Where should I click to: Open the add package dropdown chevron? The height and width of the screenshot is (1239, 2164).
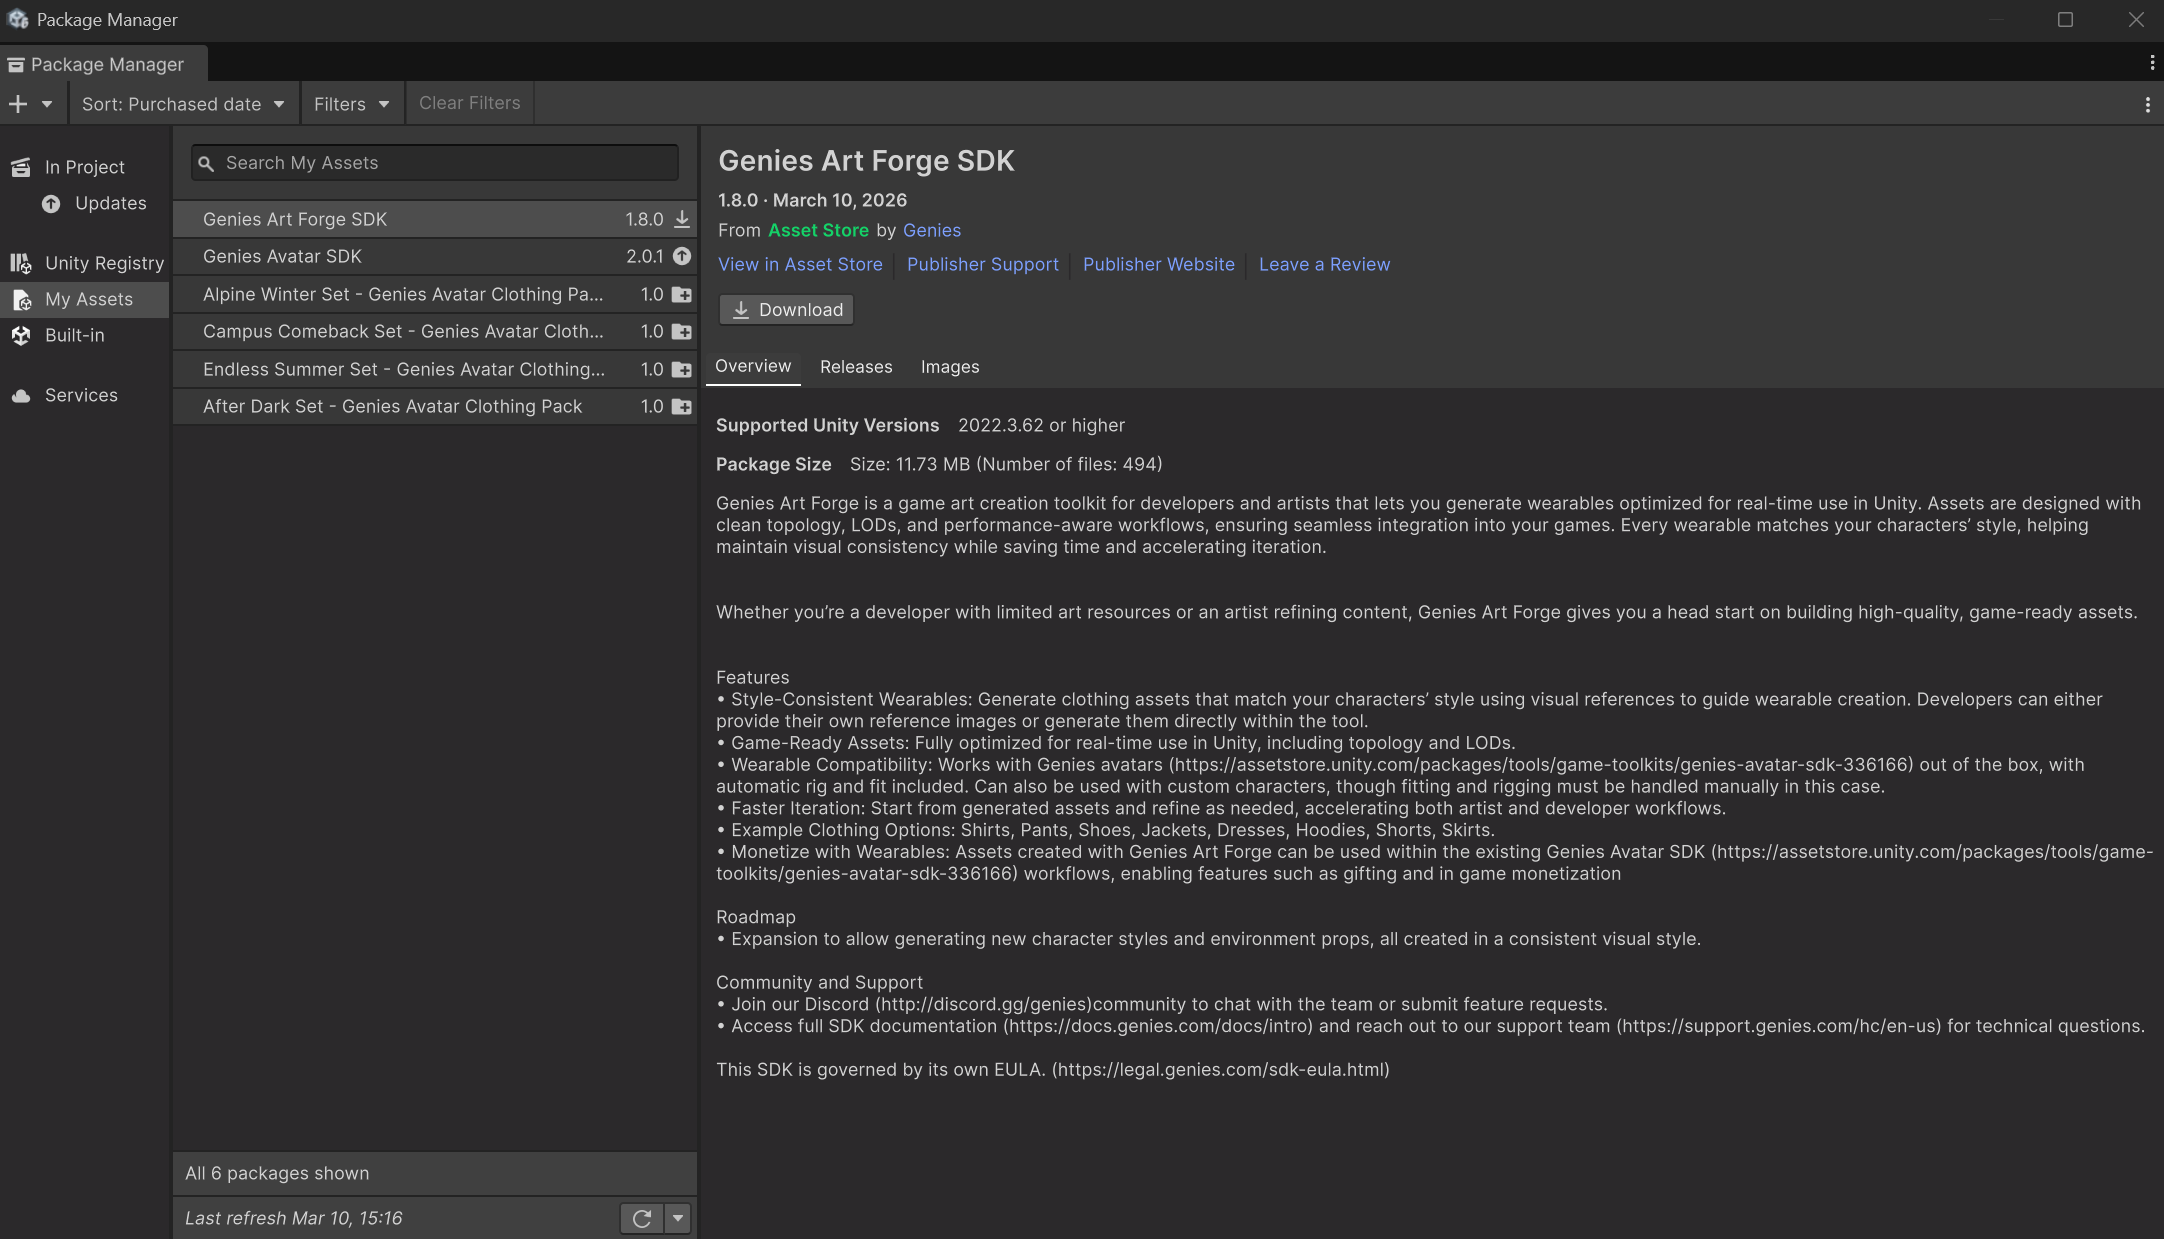(x=46, y=103)
